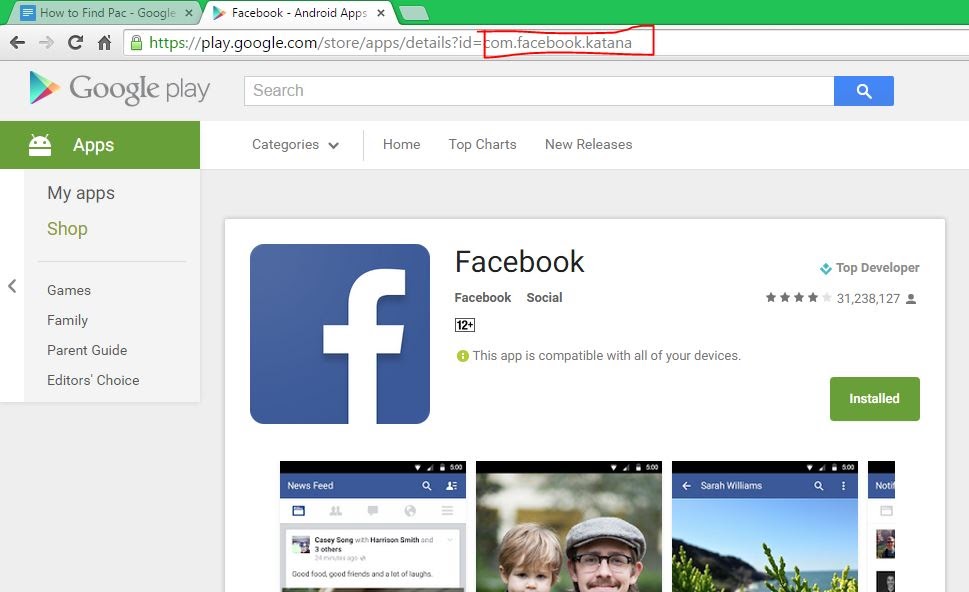Go back using browser back arrow

[x=17, y=43]
